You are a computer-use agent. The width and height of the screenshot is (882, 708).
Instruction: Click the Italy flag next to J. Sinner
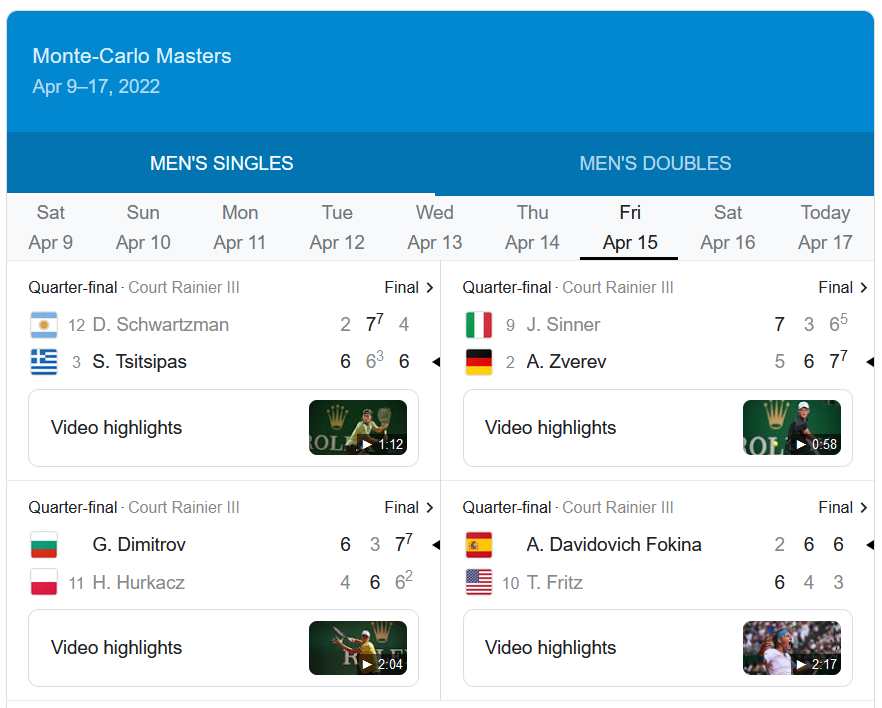479,325
